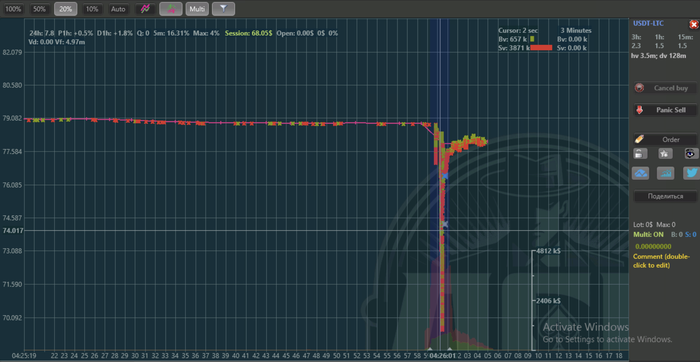Click the grey chart graph icon
Image resolution: width=700 pixels, height=362 pixels.
tap(665, 173)
